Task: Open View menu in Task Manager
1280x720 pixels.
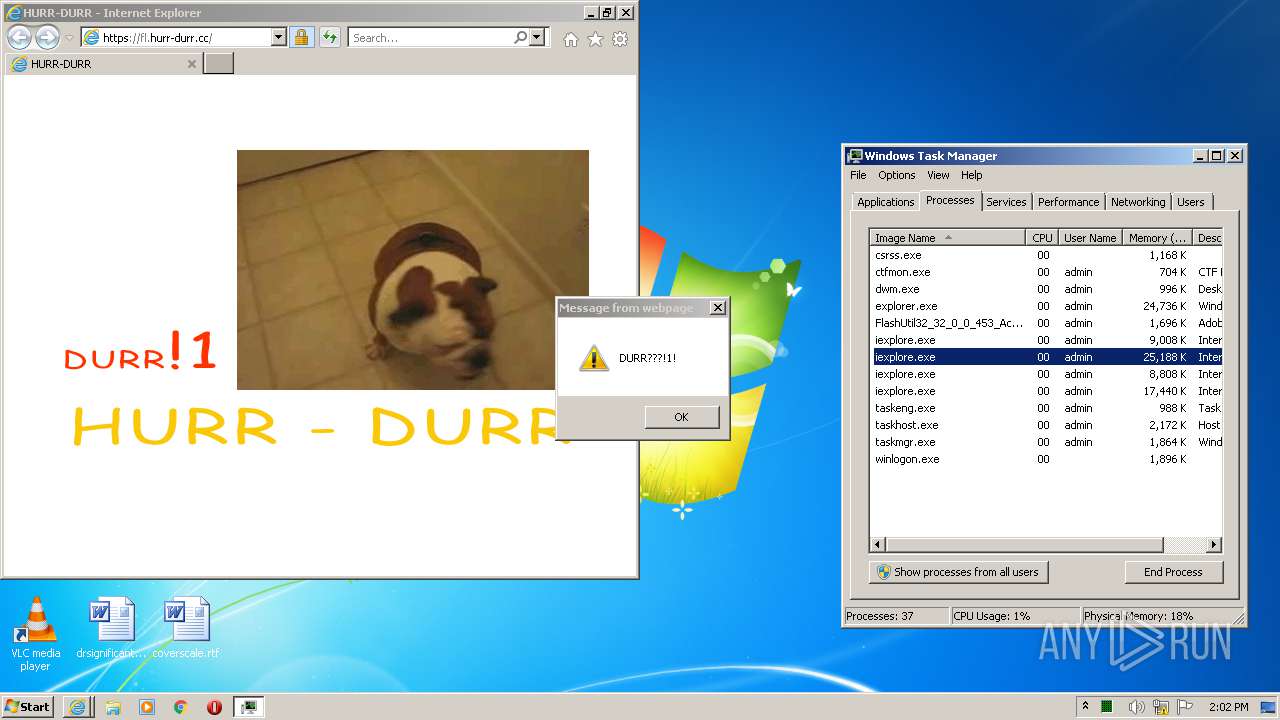Action: (938, 175)
